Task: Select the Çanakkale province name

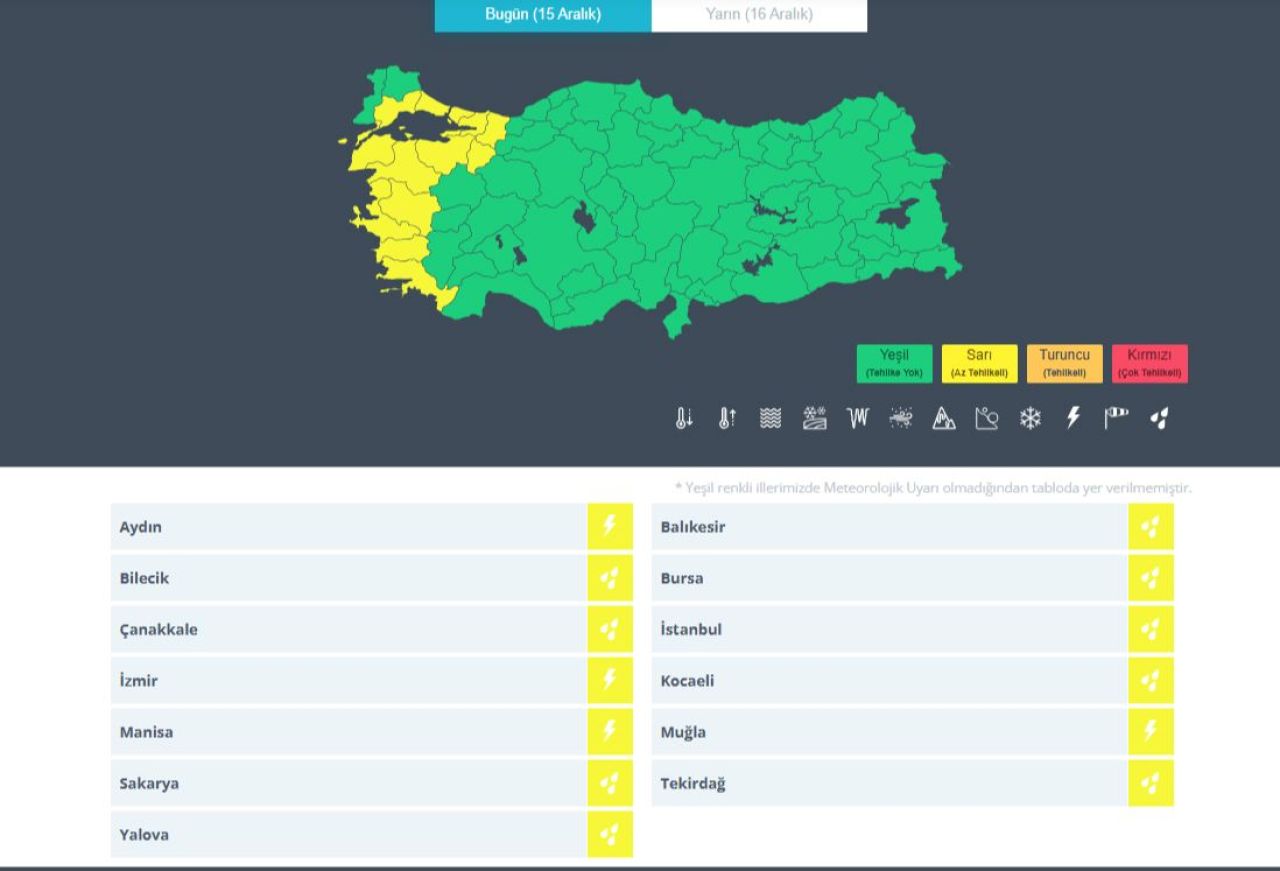Action: 158,630
